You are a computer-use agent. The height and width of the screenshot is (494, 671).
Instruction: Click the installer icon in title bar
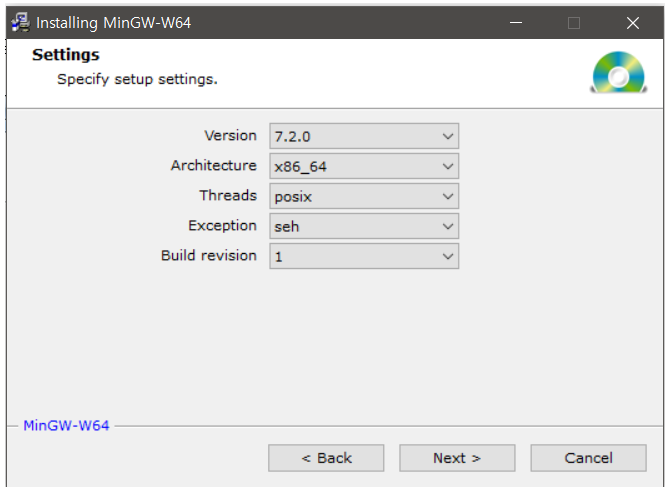coord(20,22)
